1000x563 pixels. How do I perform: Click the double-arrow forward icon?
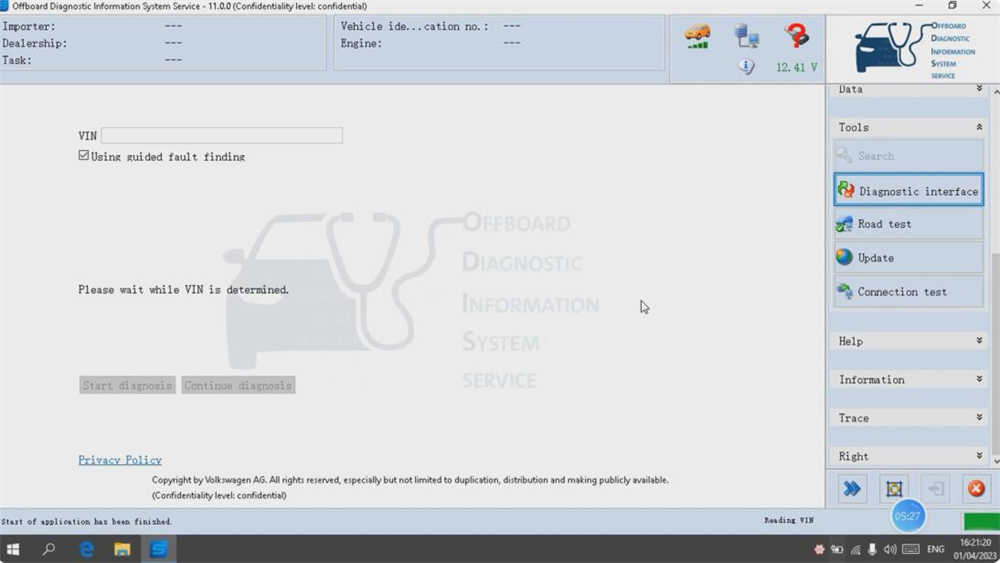[852, 489]
